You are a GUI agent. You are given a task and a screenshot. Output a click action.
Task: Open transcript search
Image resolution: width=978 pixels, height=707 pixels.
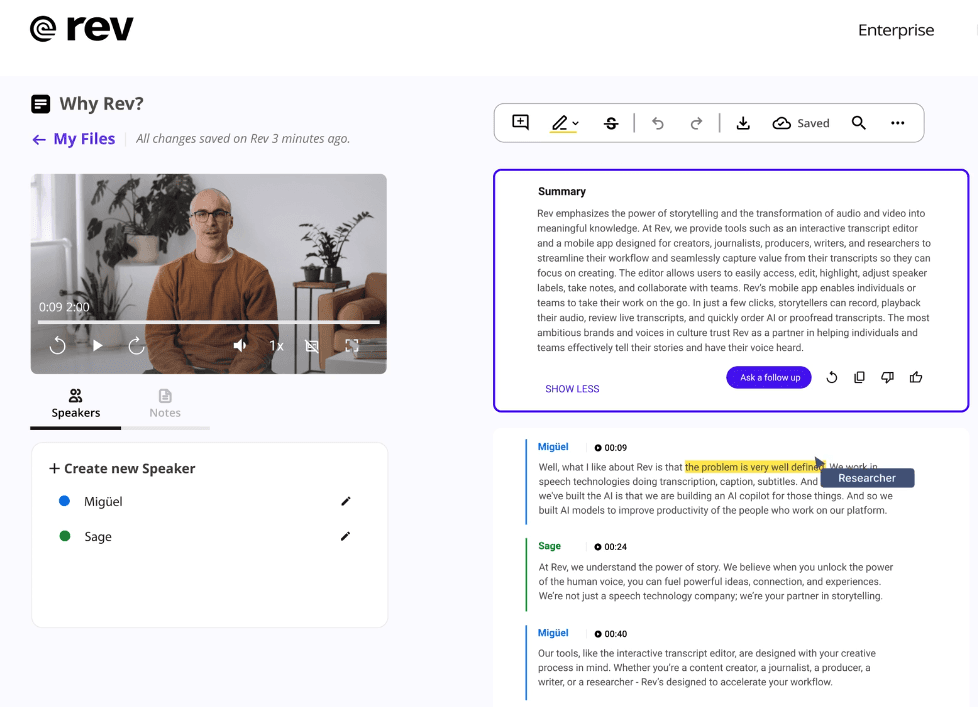click(x=858, y=123)
